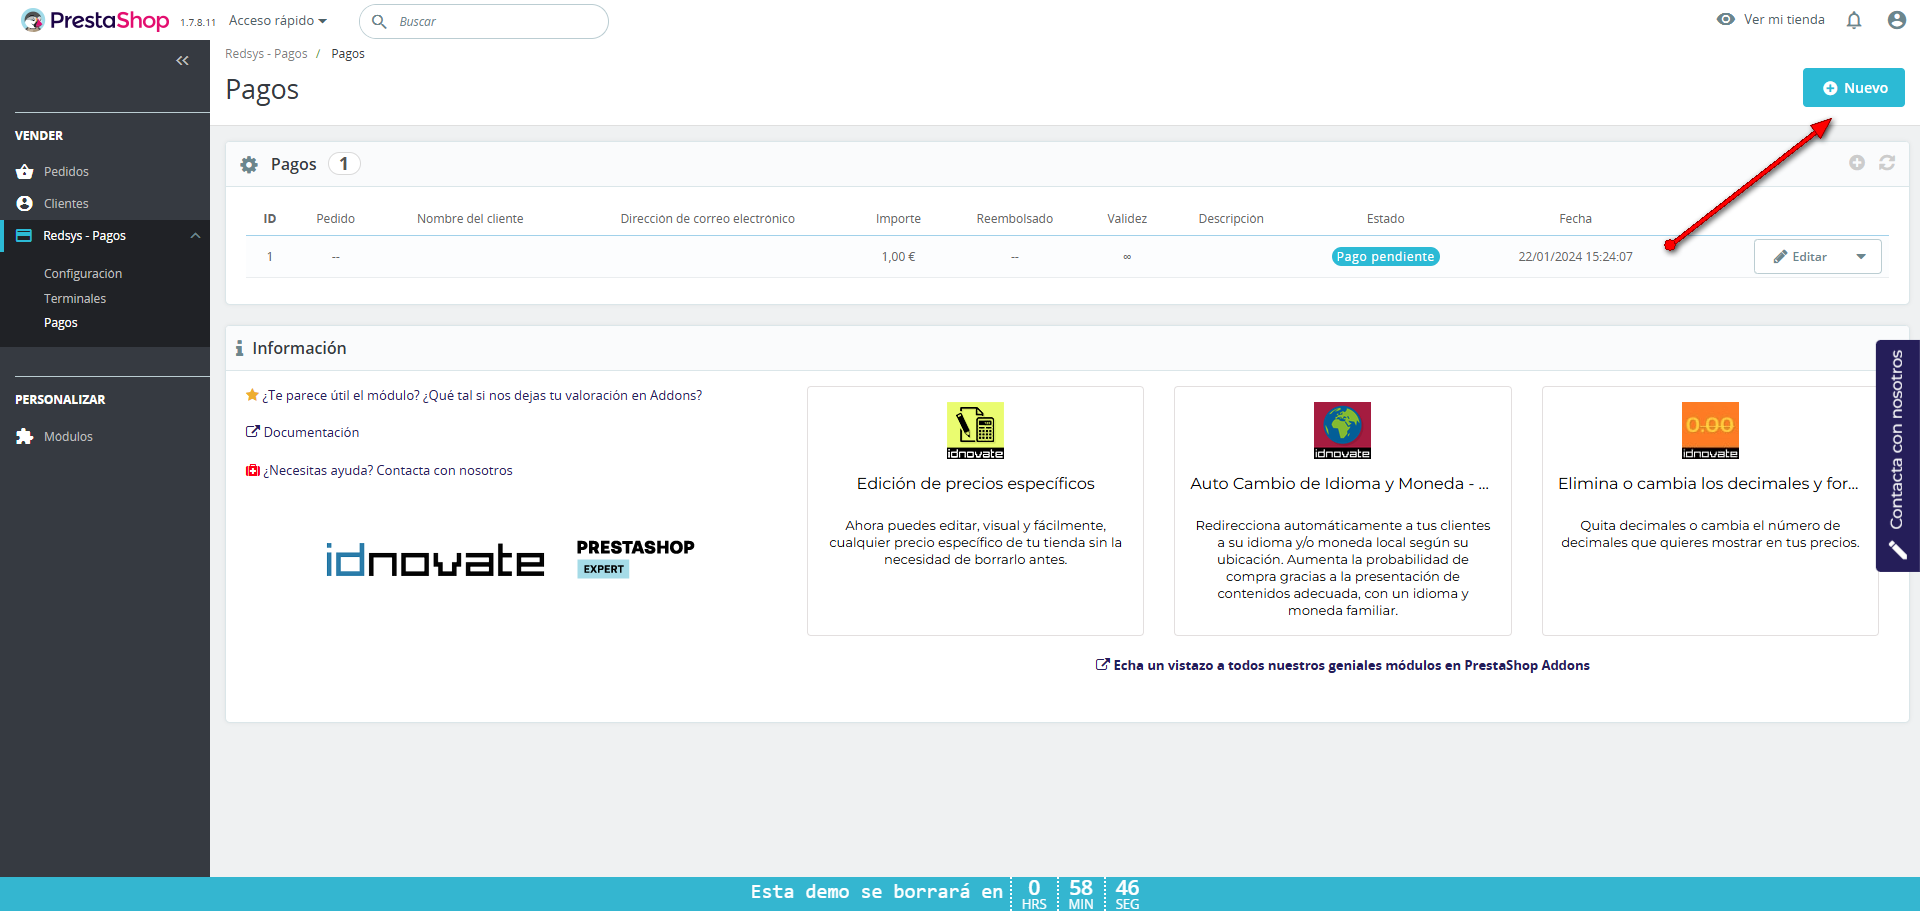1920x911 pixels.
Task: Click the Pedido column header
Action: (336, 219)
